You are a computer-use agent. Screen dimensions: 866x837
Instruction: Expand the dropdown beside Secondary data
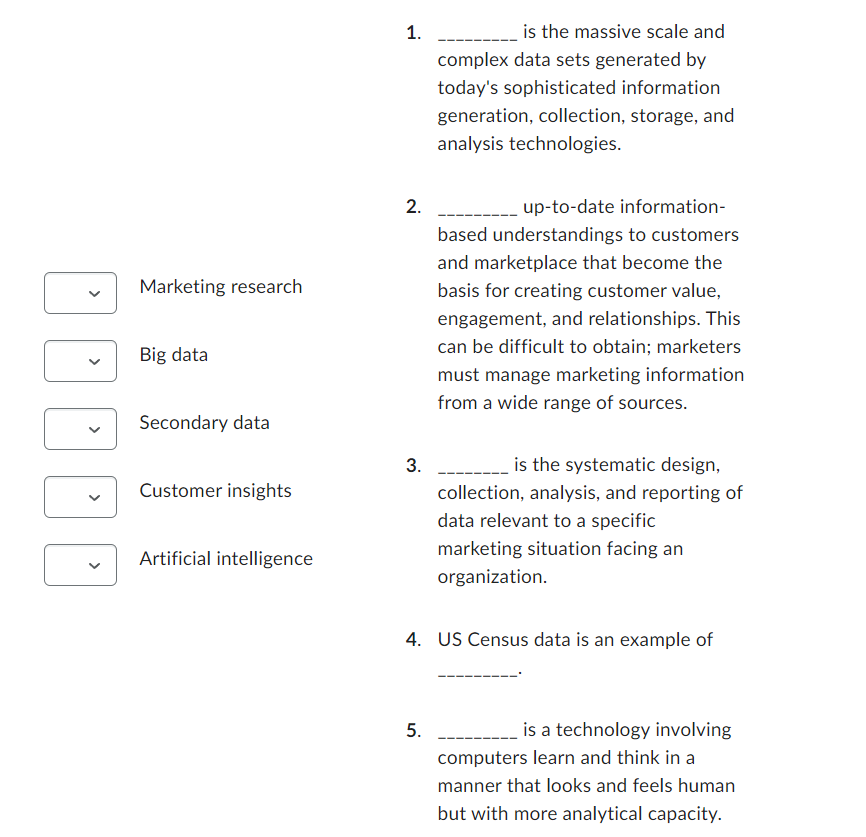[80, 429]
